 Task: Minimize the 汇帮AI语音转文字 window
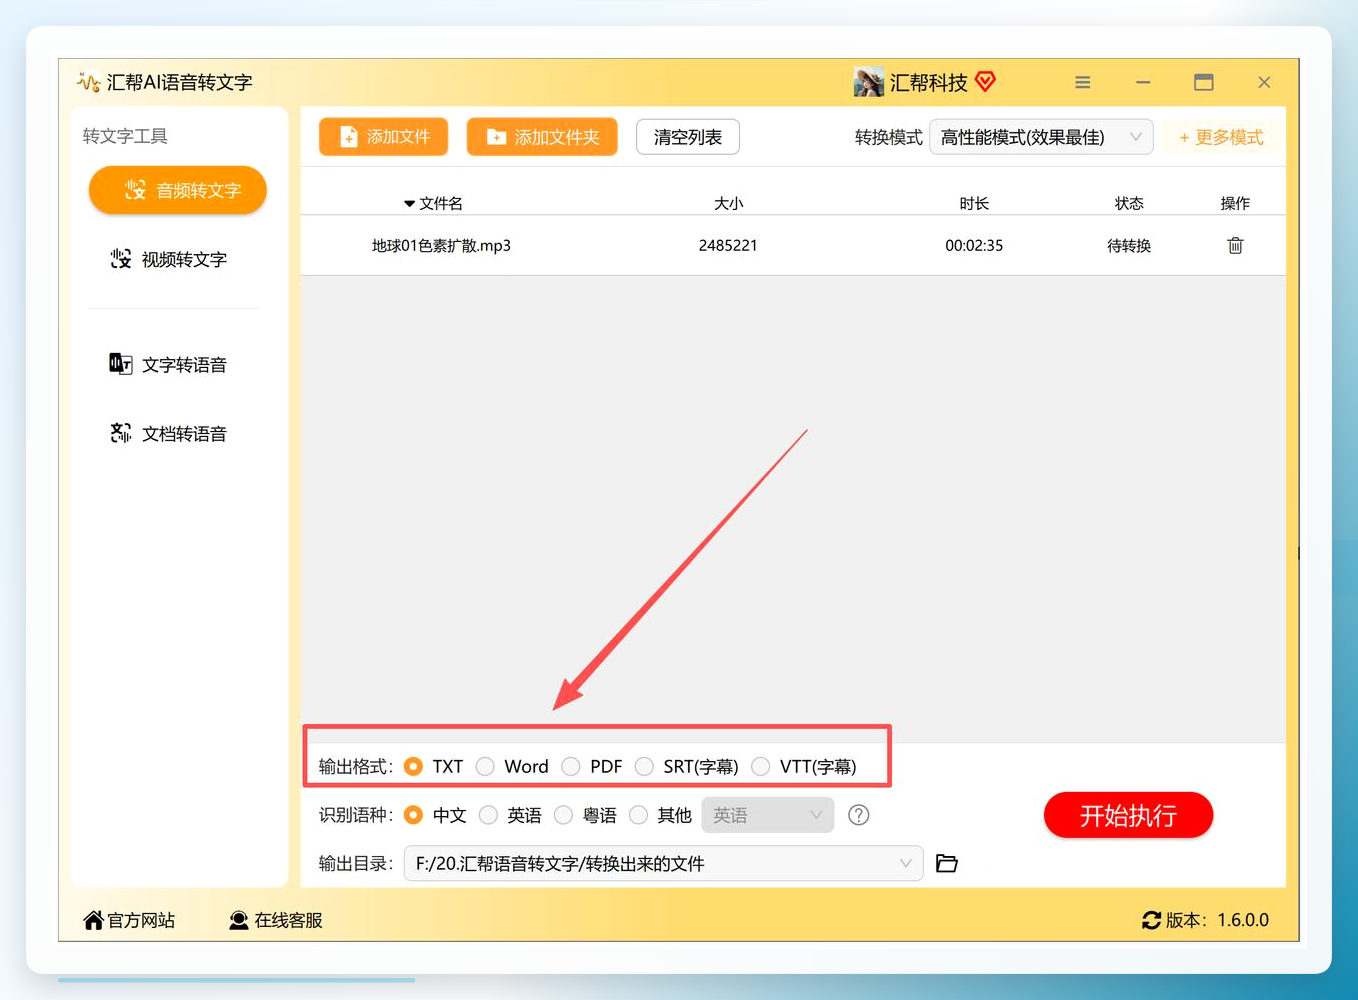tap(1143, 82)
